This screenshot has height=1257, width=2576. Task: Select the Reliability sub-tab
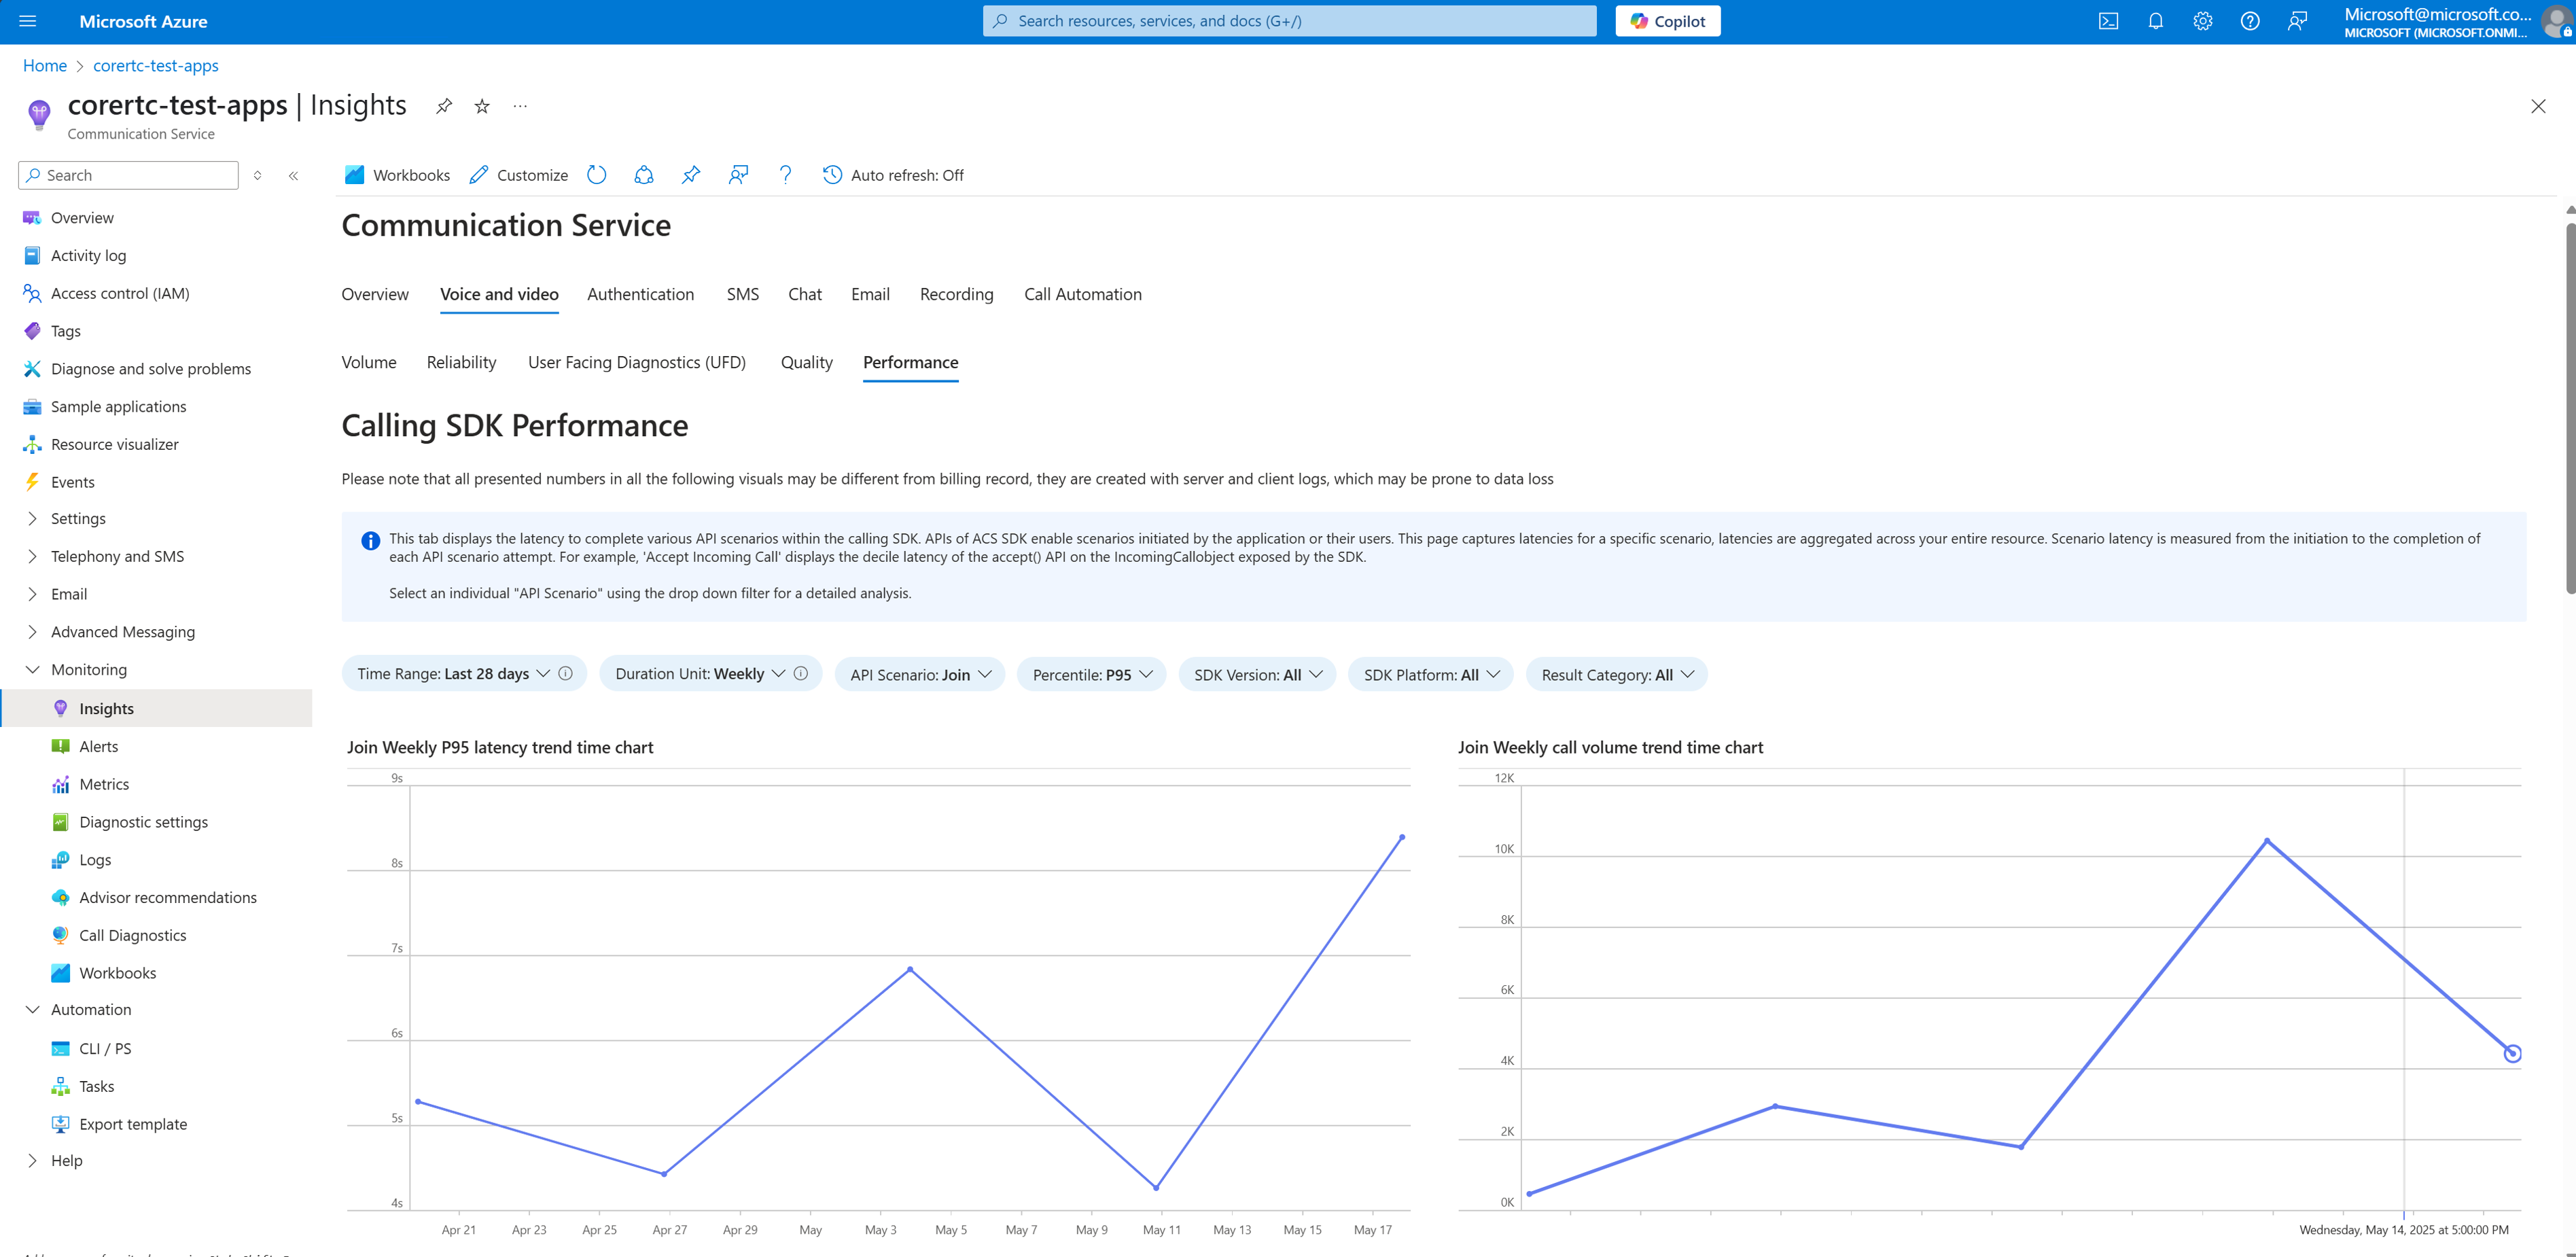461,362
